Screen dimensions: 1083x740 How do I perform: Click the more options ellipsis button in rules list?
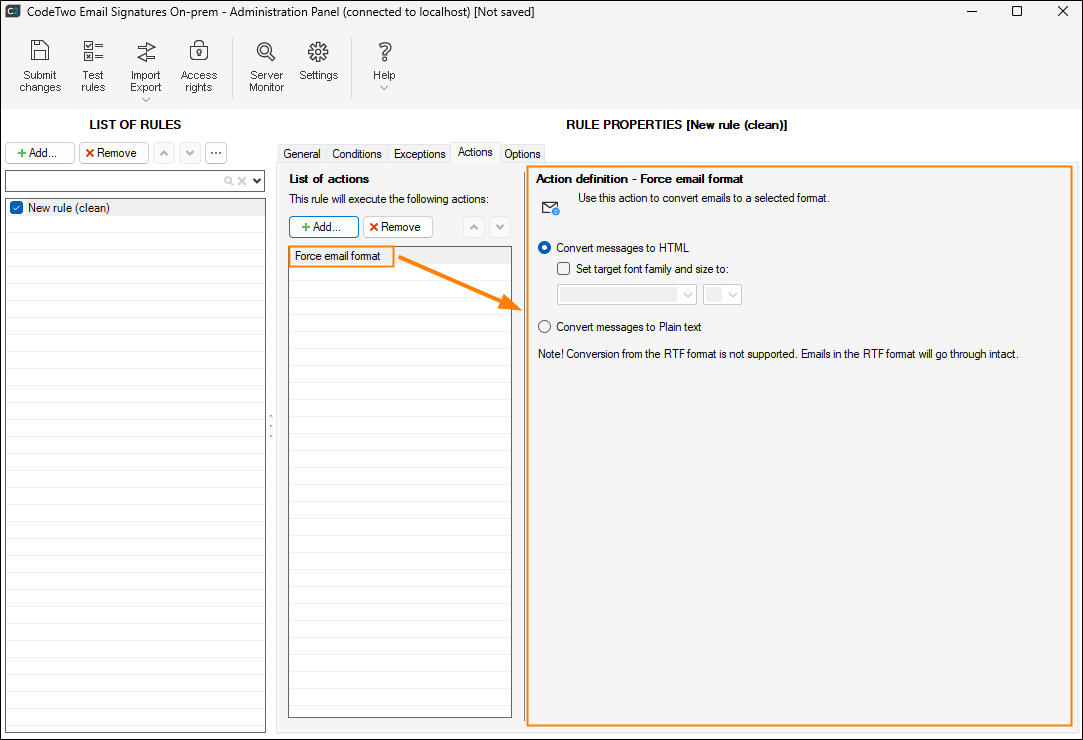pyautogui.click(x=216, y=153)
